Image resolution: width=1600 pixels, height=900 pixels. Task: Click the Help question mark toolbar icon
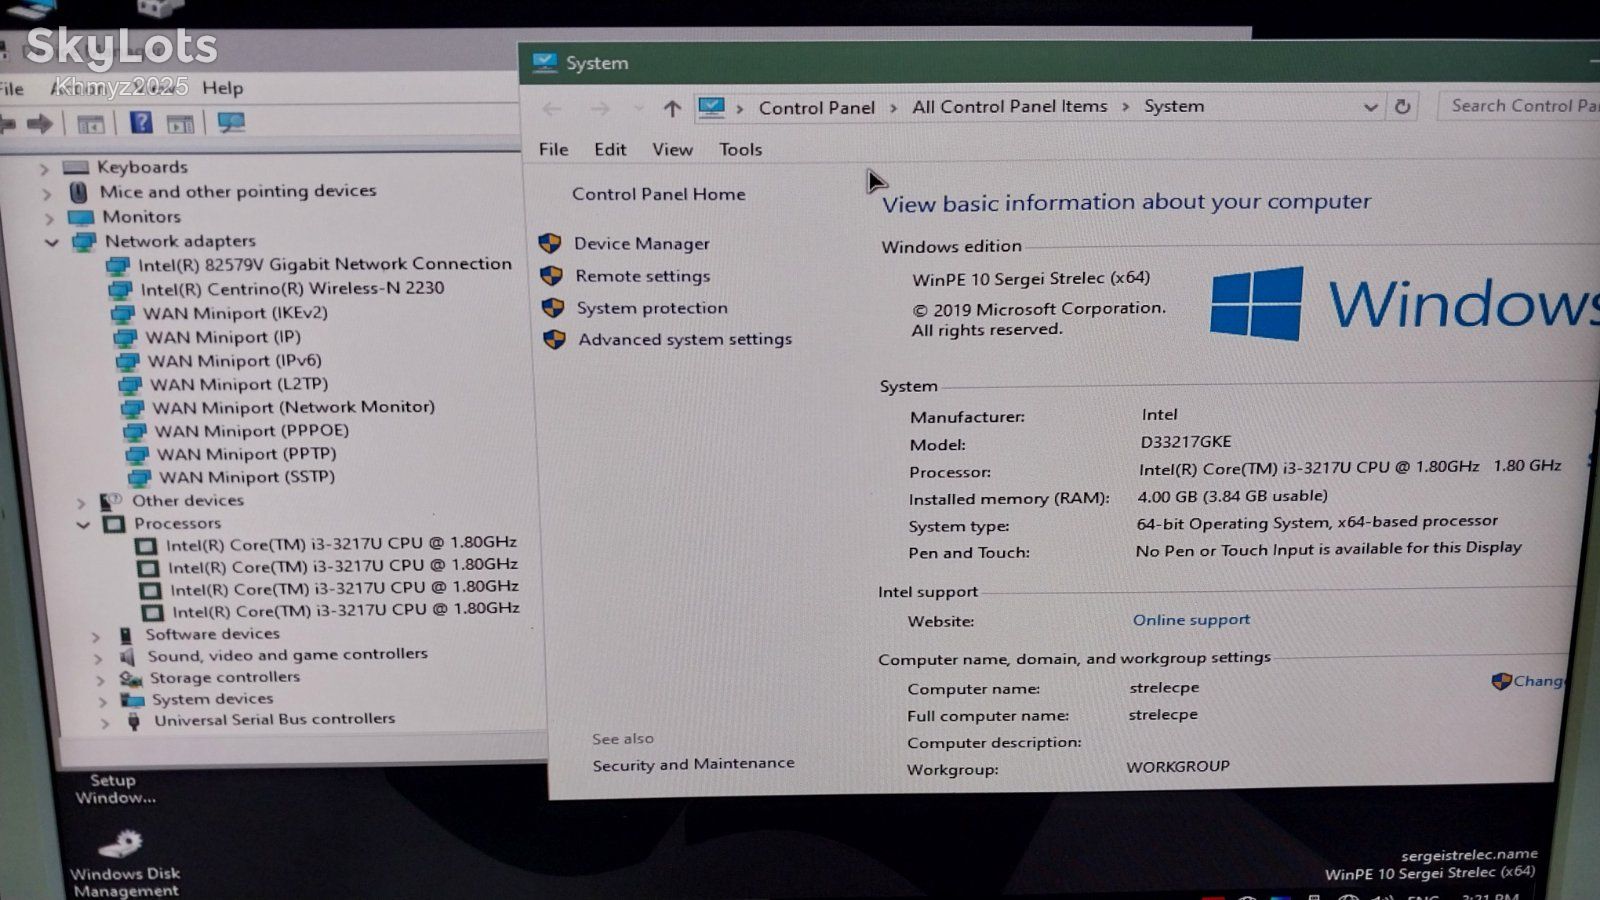(141, 123)
